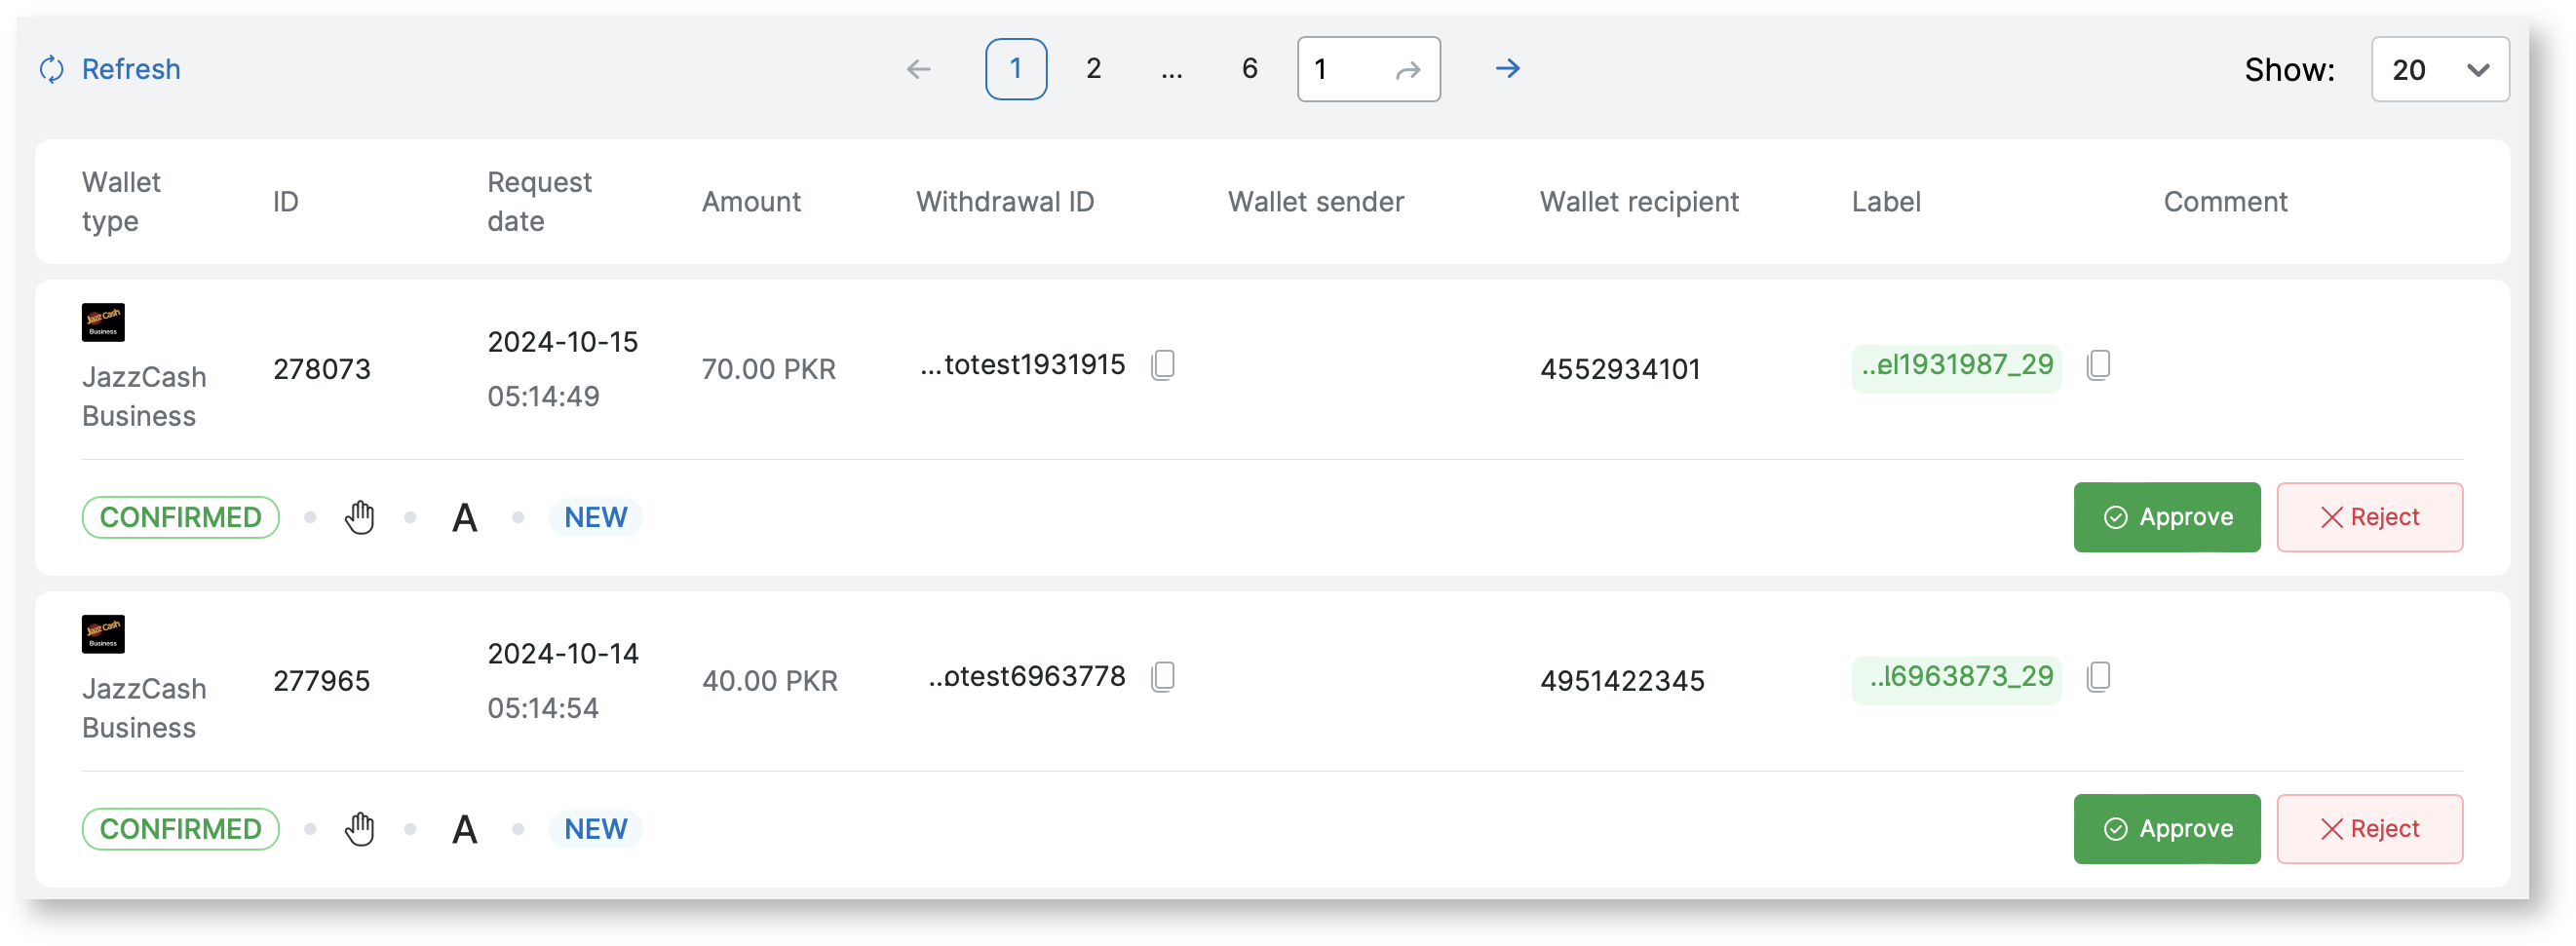Copy withdrawal ID ending totest1931915
Viewport: 2576px width, 946px height.
(x=1162, y=365)
